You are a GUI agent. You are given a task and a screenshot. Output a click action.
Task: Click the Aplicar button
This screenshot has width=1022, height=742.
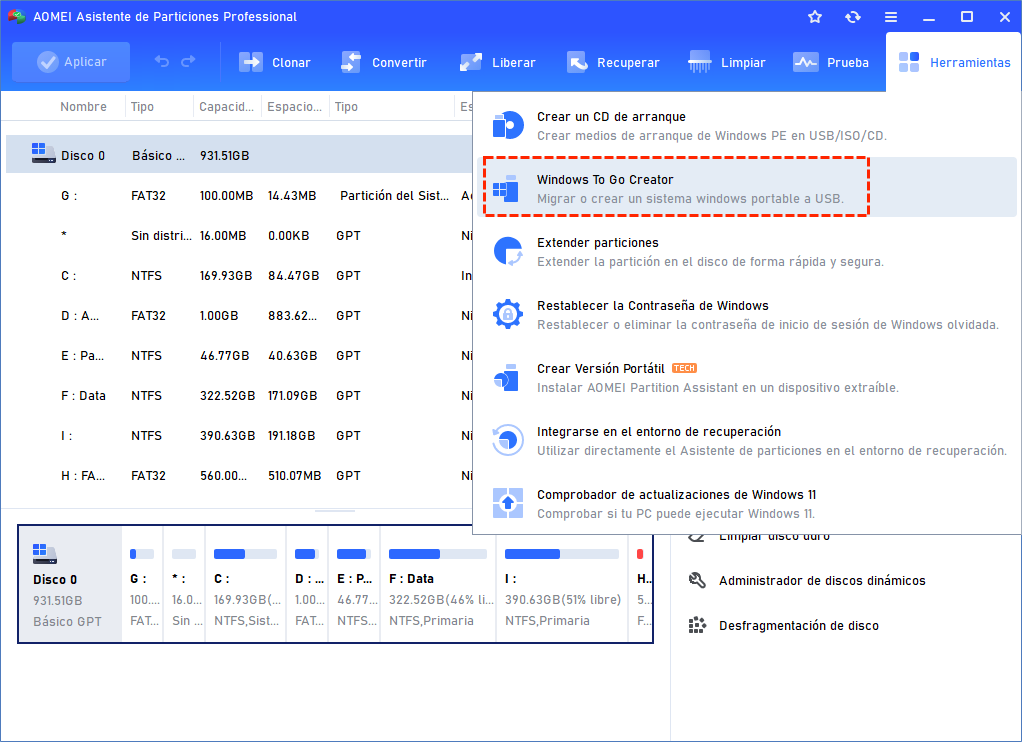point(71,62)
